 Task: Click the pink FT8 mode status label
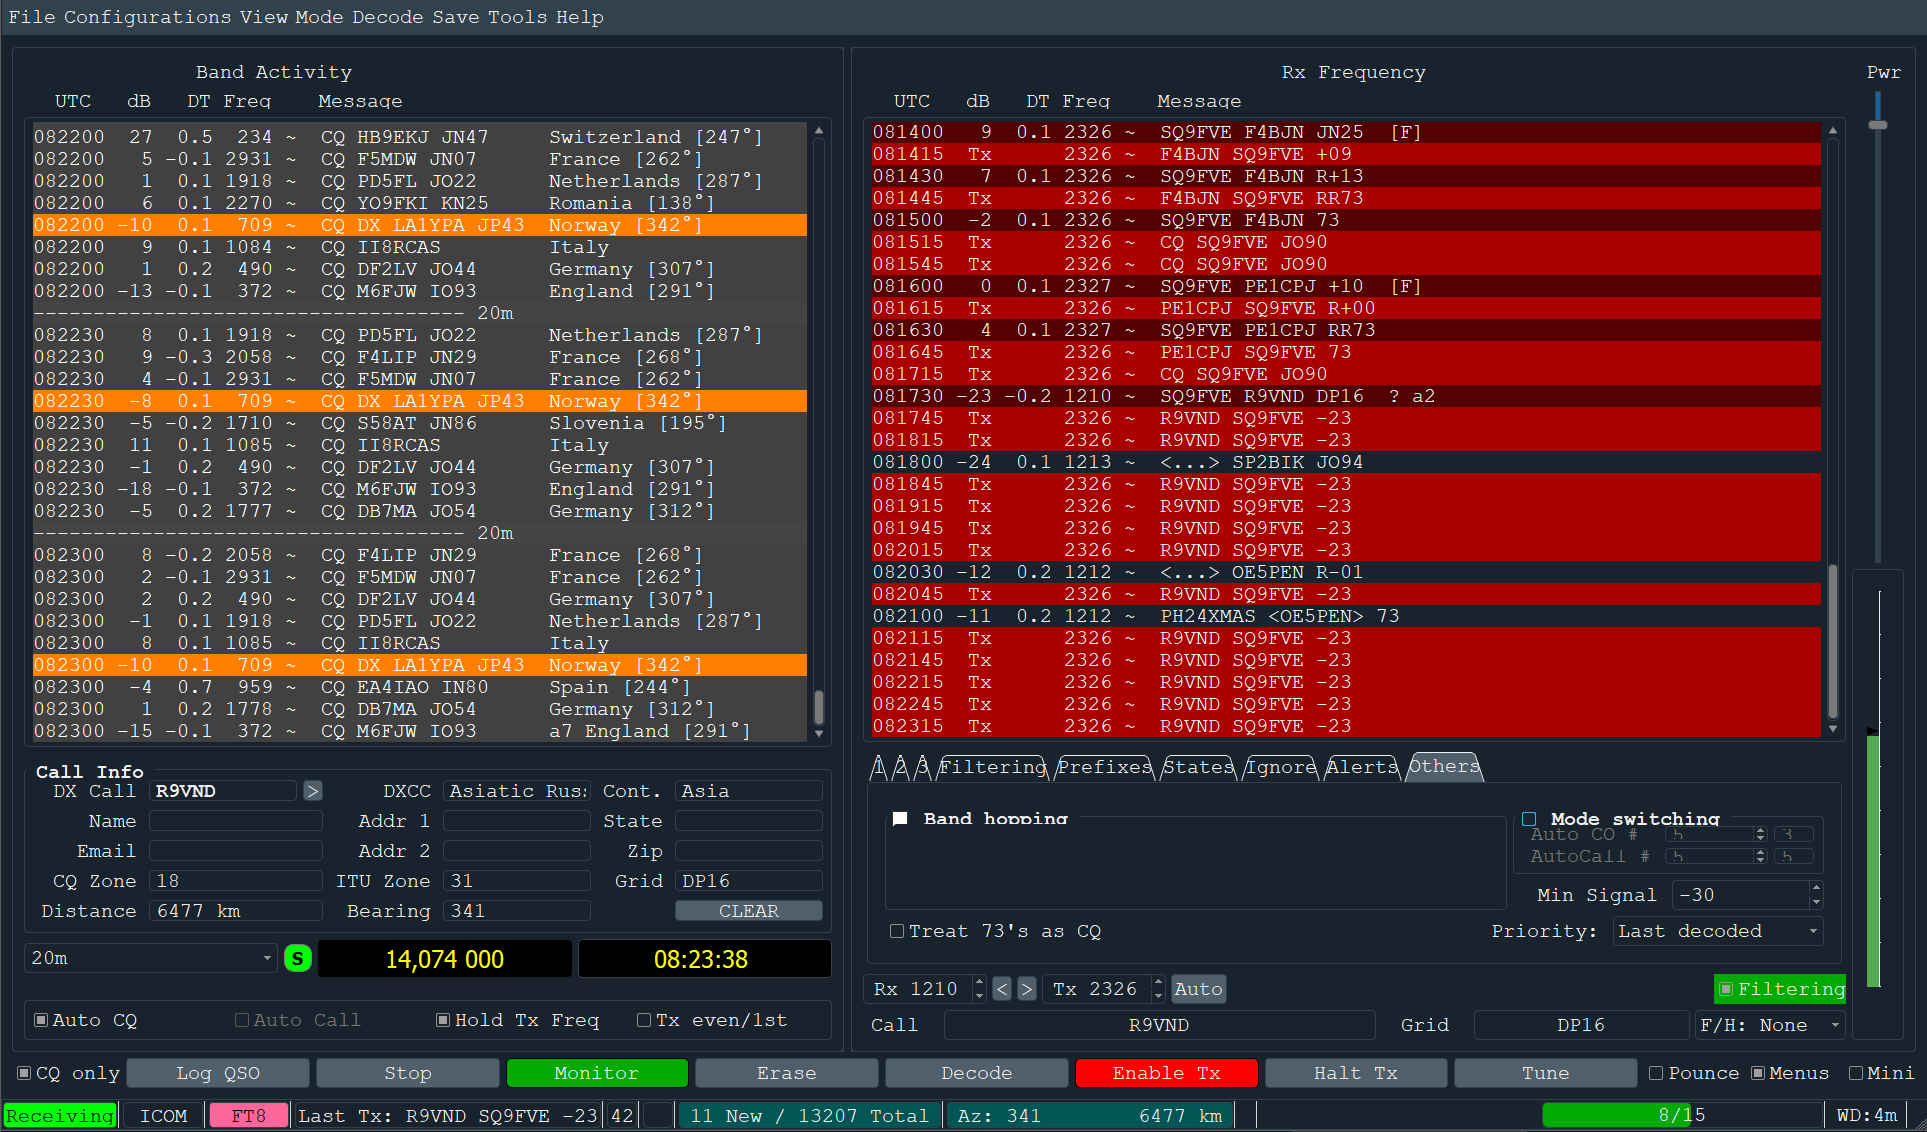click(249, 1115)
